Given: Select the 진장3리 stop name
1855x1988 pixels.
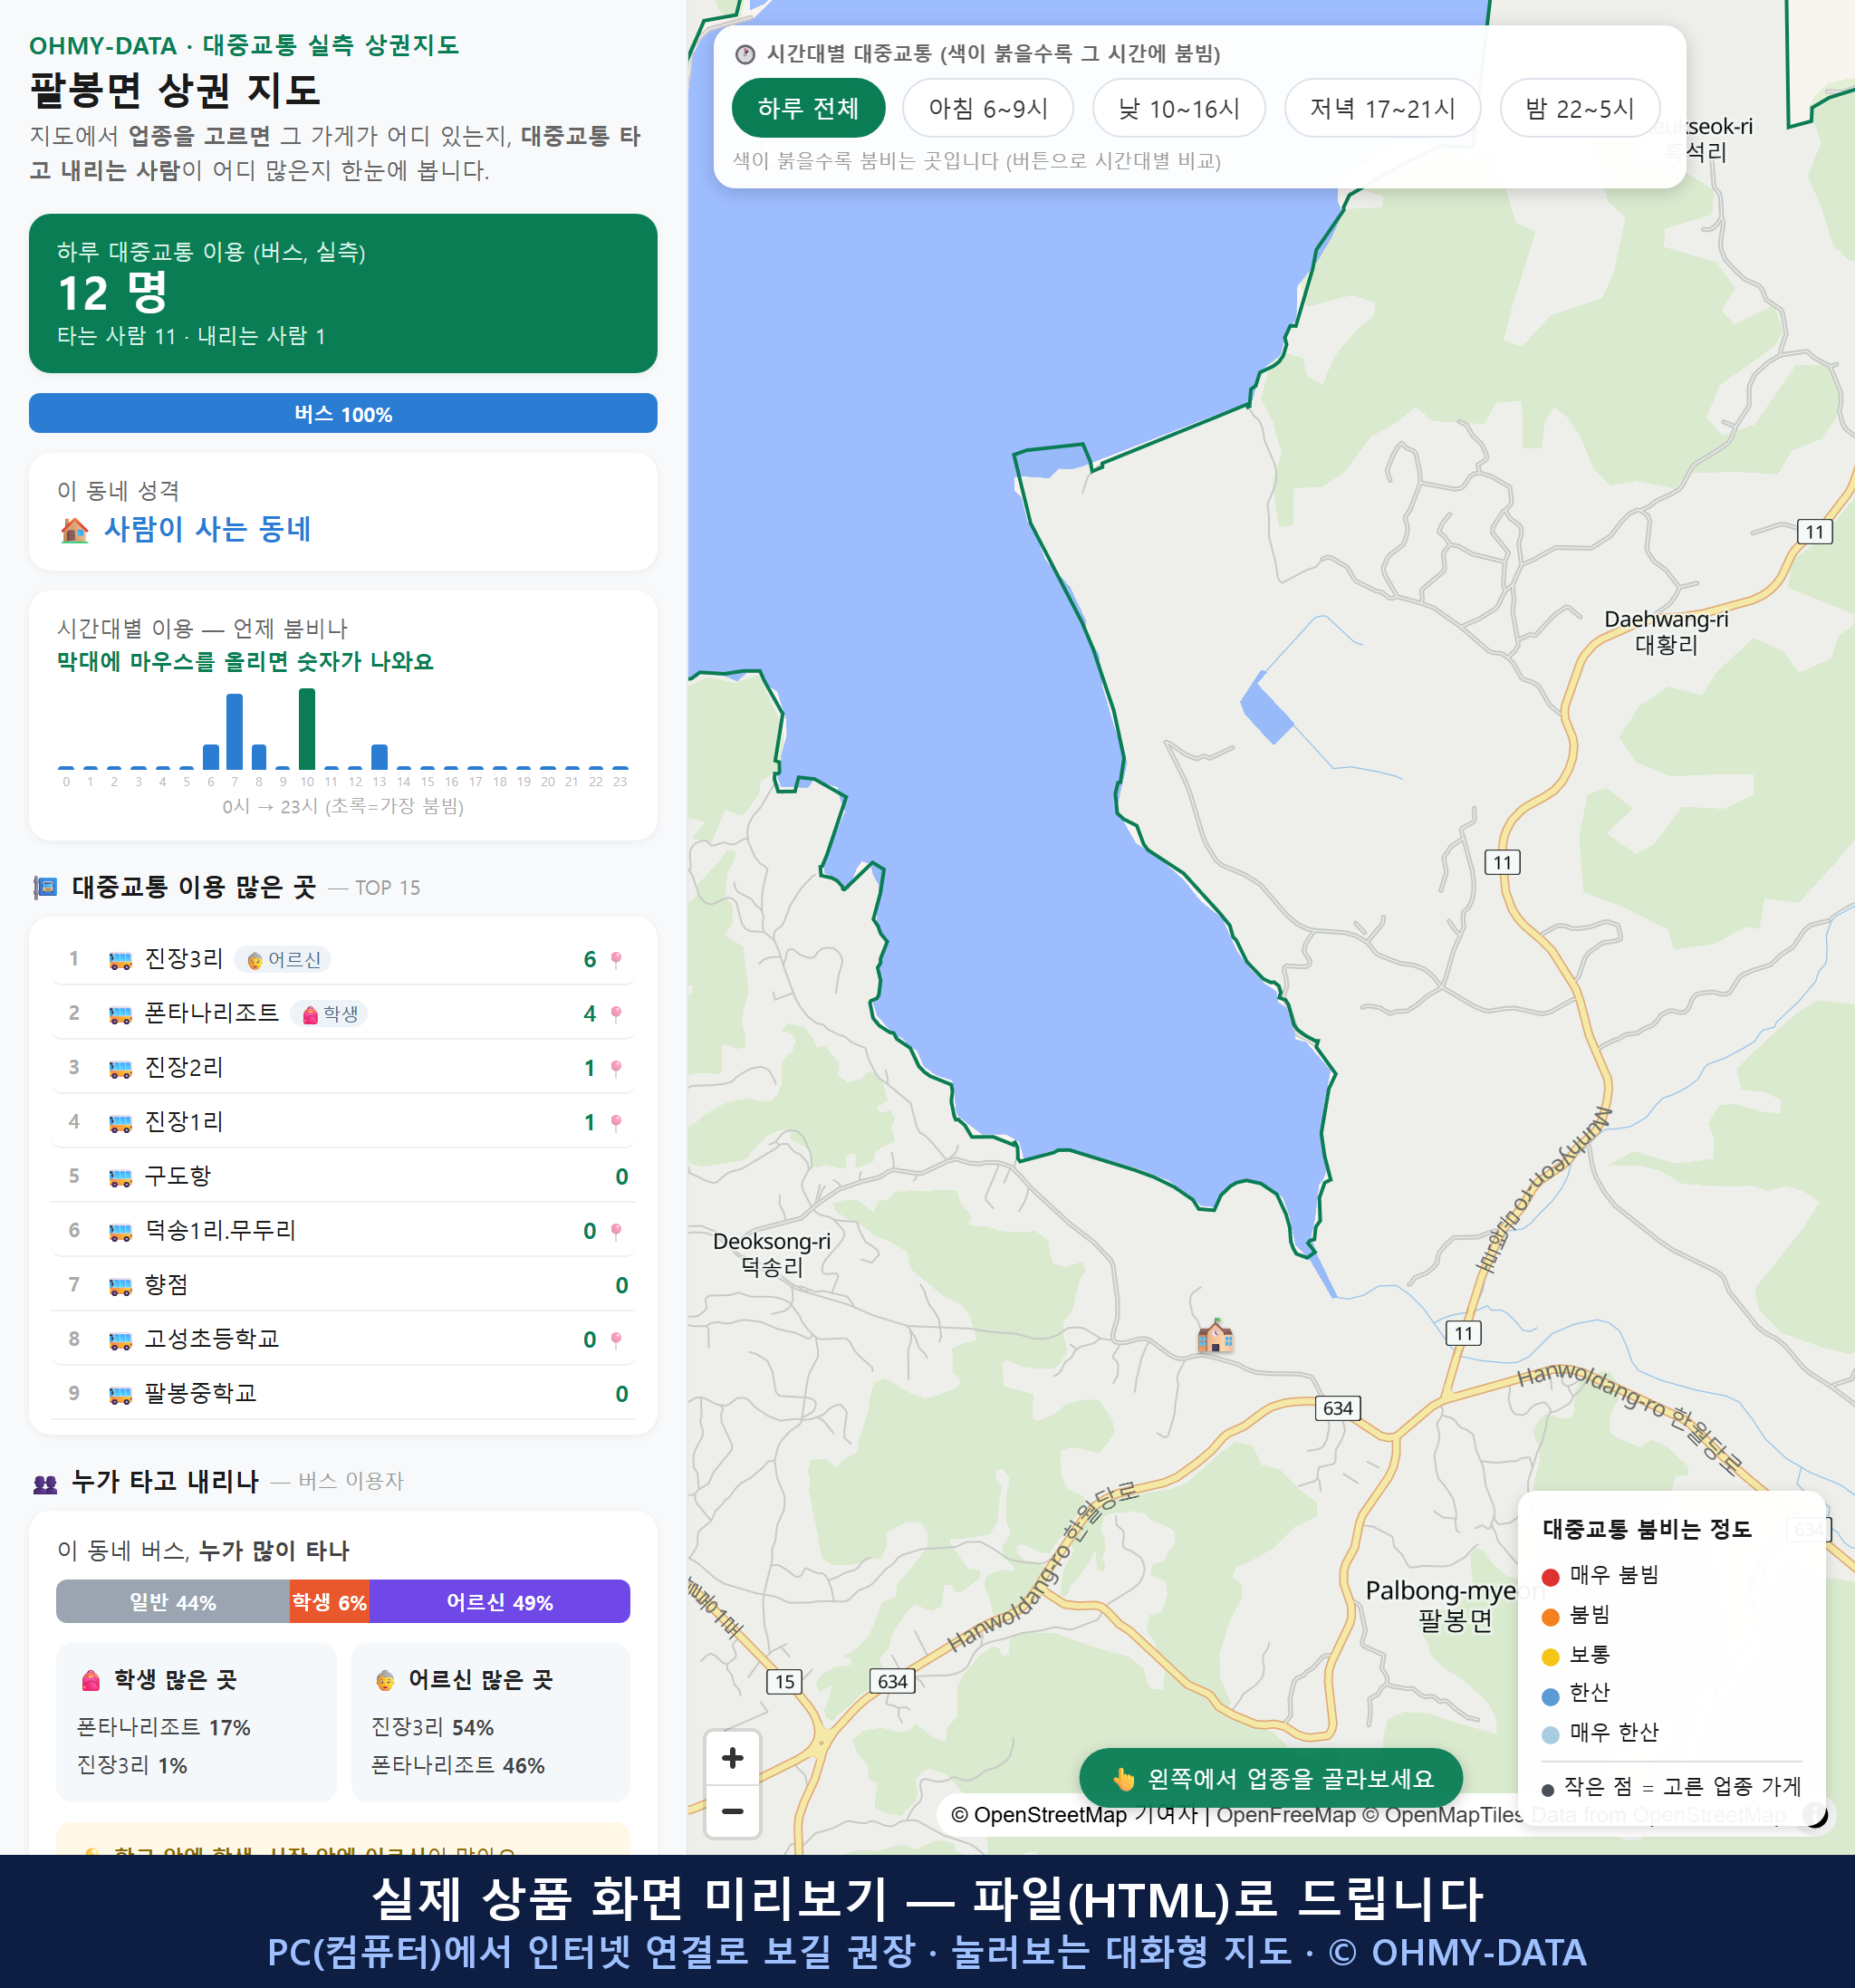Looking at the screenshot, I should [x=184, y=958].
